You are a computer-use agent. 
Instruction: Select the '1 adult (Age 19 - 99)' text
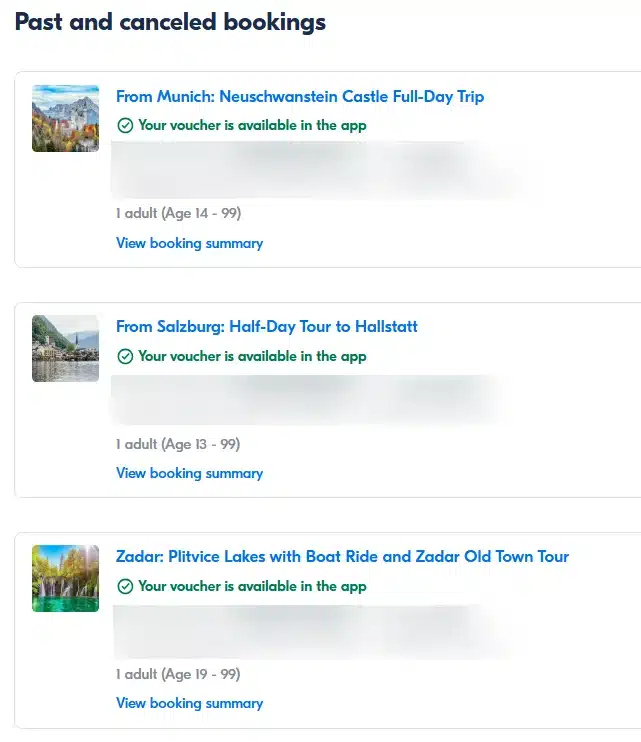coord(178,674)
